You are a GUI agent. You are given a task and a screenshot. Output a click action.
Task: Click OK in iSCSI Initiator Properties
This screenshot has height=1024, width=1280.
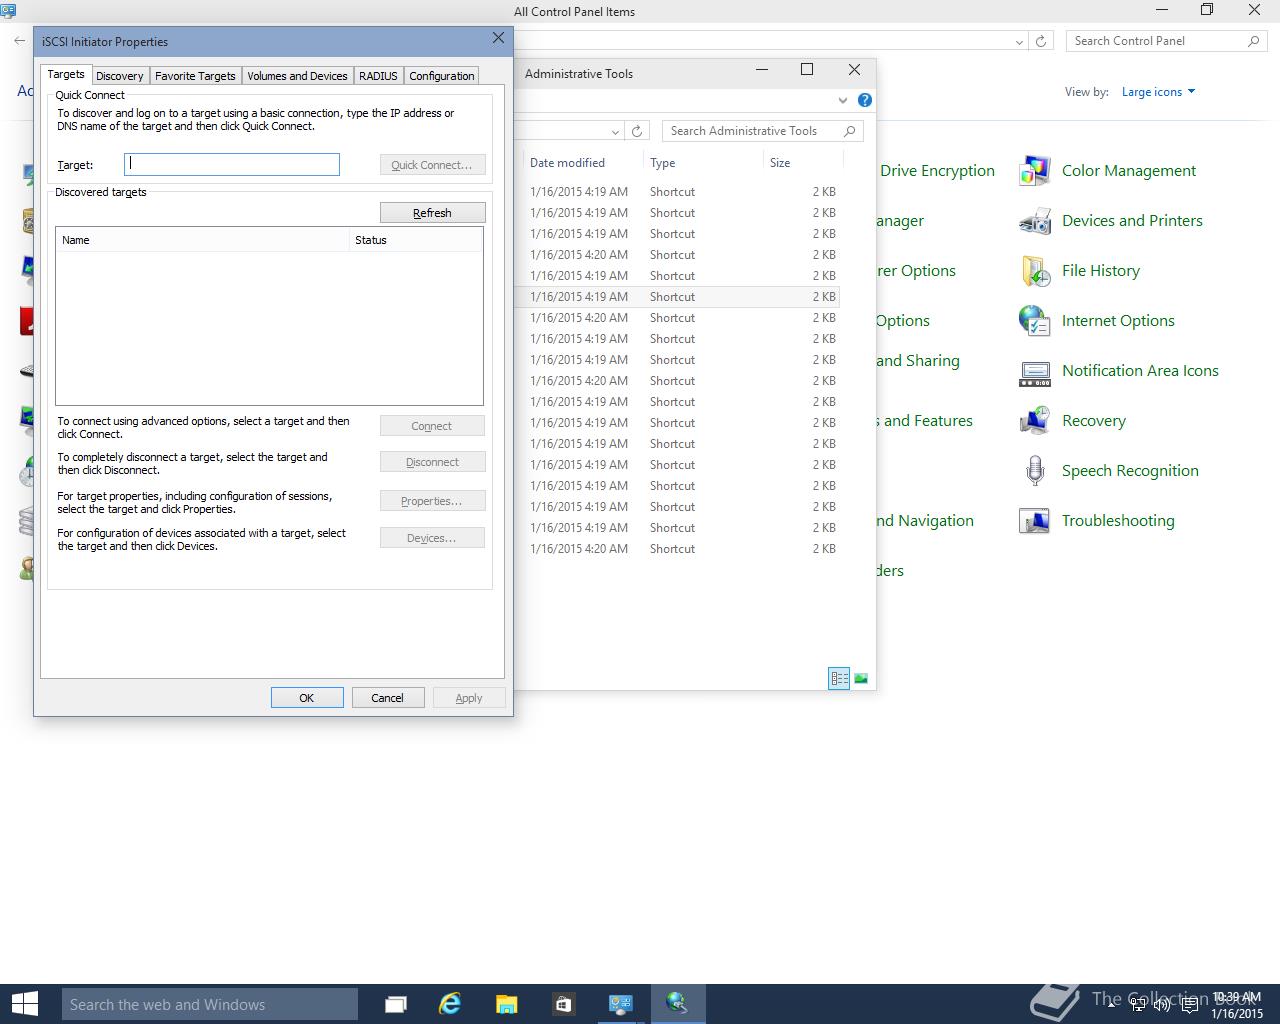tap(307, 698)
